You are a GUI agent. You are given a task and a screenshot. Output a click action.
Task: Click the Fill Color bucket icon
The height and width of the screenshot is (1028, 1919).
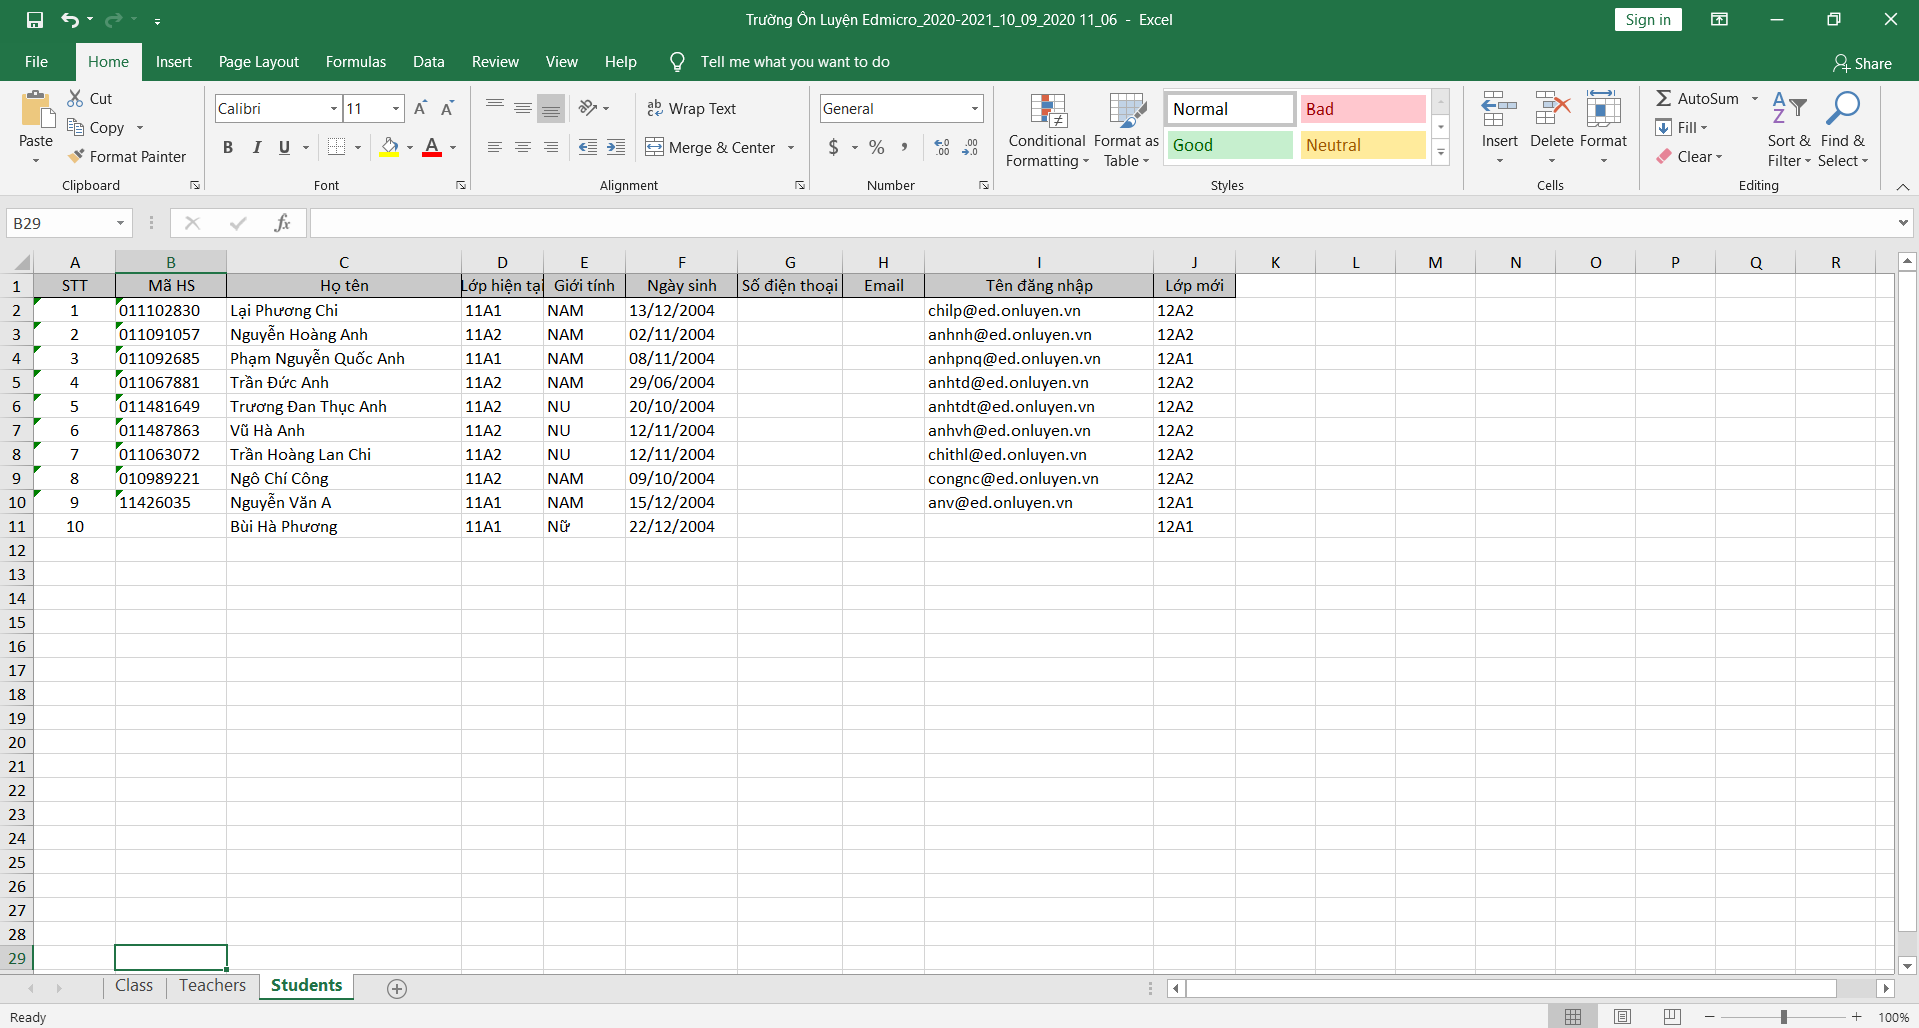click(x=390, y=147)
